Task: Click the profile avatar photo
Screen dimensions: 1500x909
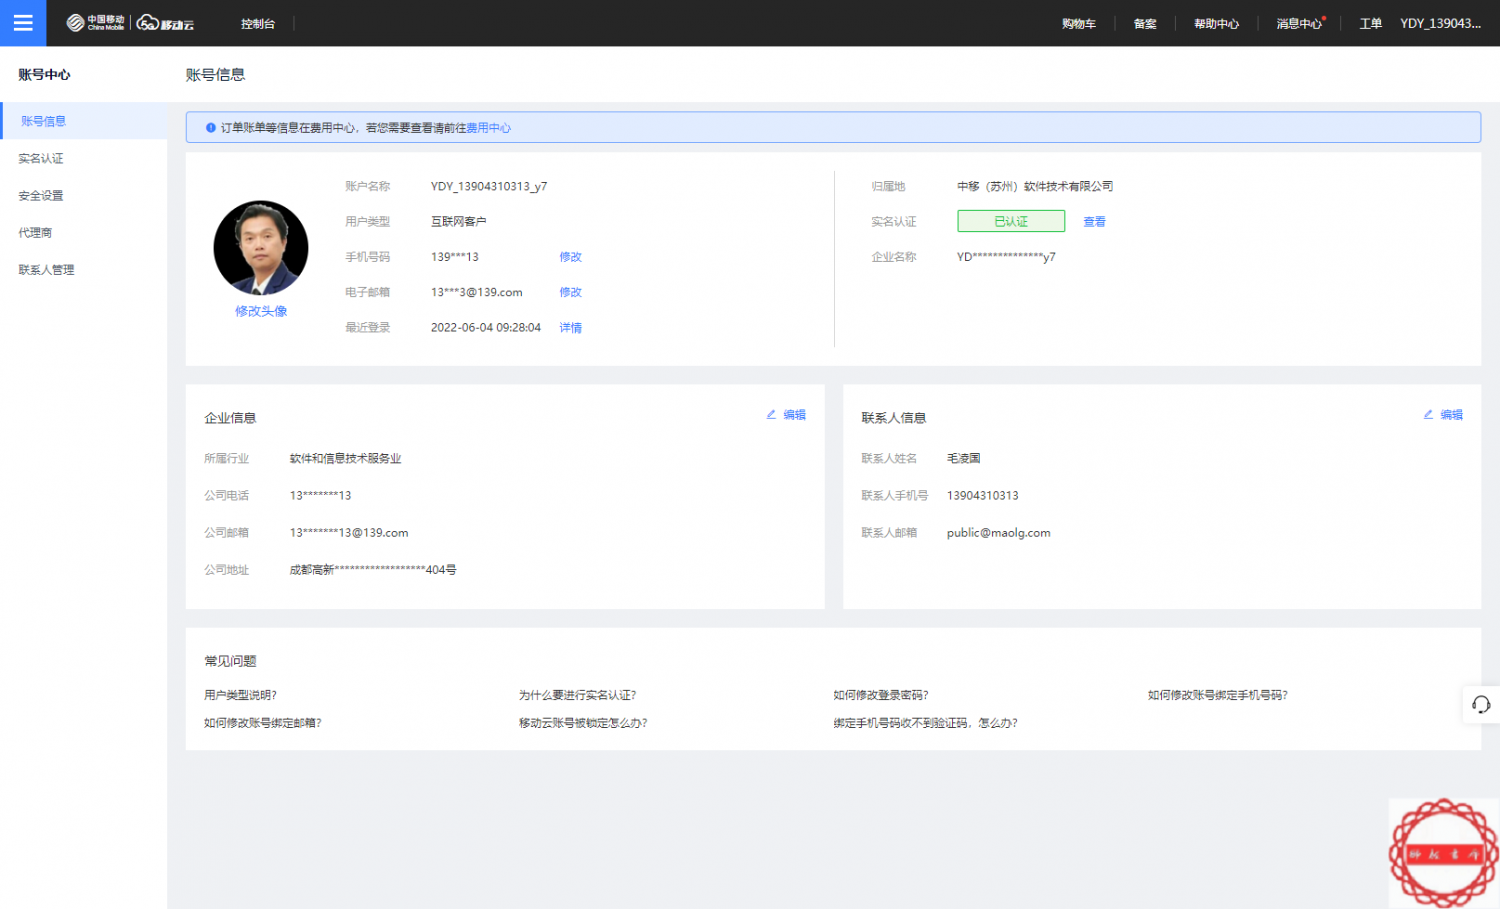Action: (261, 248)
